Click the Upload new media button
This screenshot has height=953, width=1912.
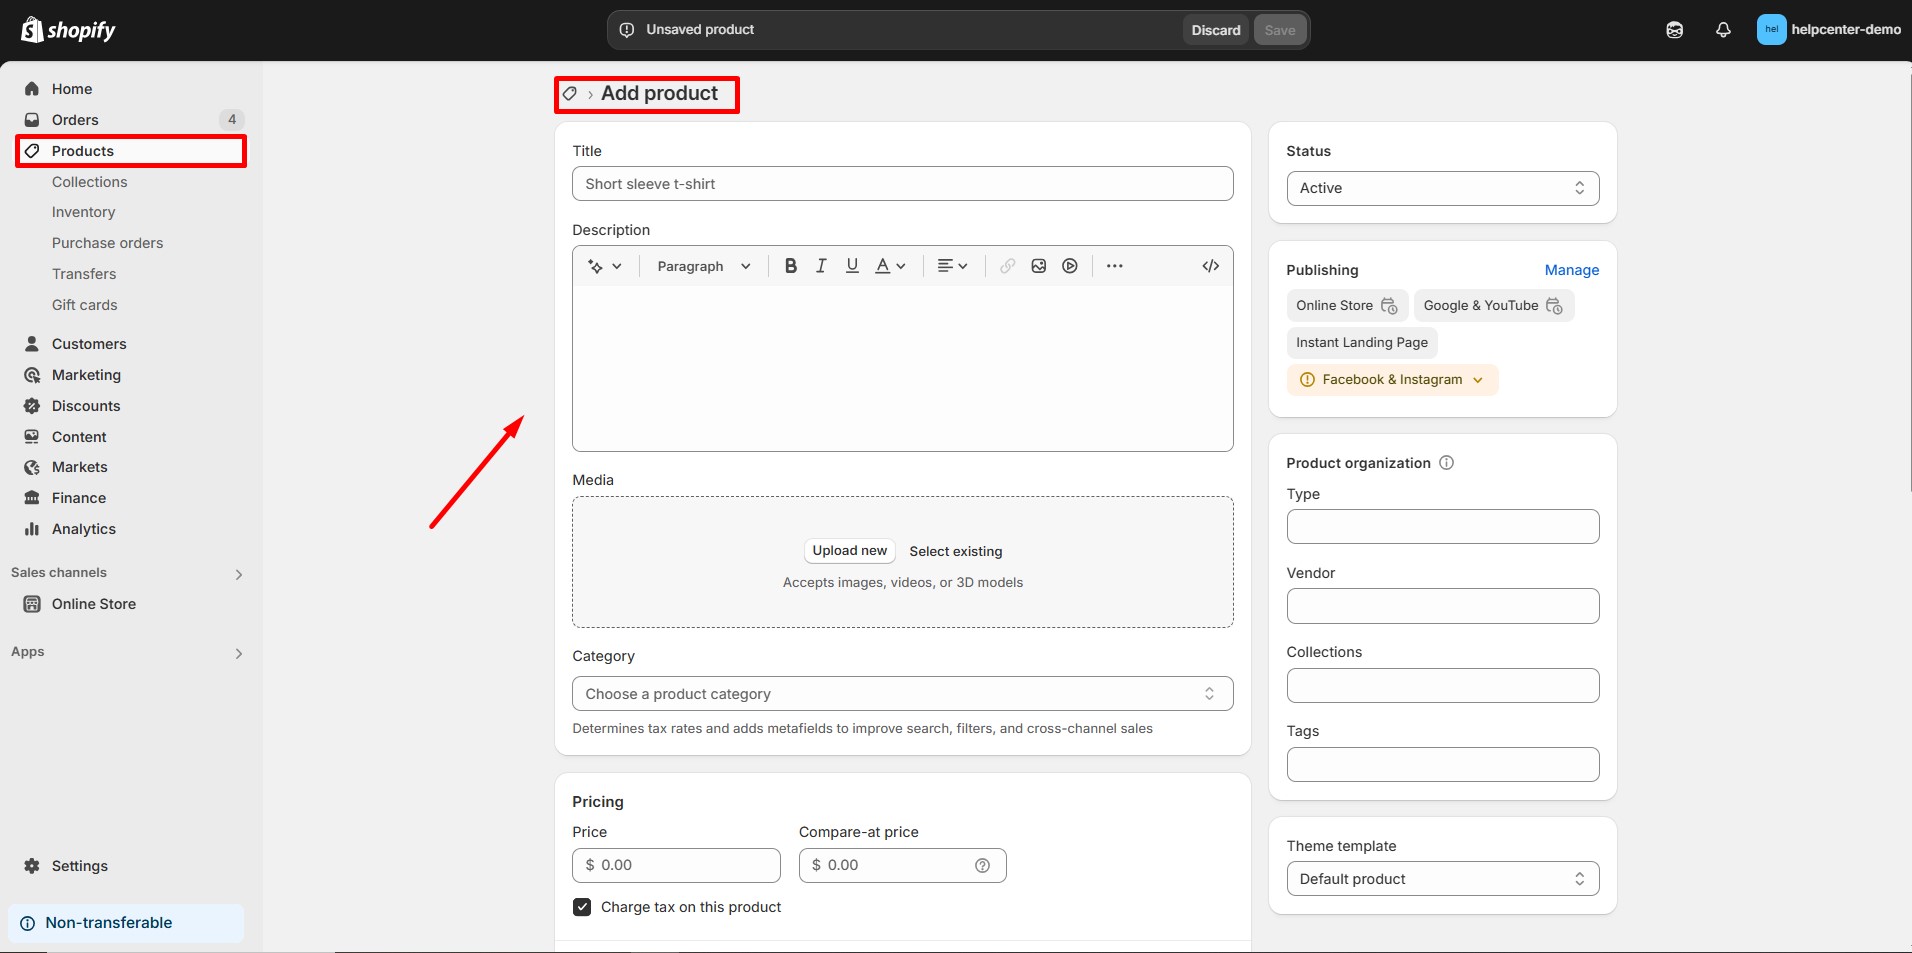(849, 551)
